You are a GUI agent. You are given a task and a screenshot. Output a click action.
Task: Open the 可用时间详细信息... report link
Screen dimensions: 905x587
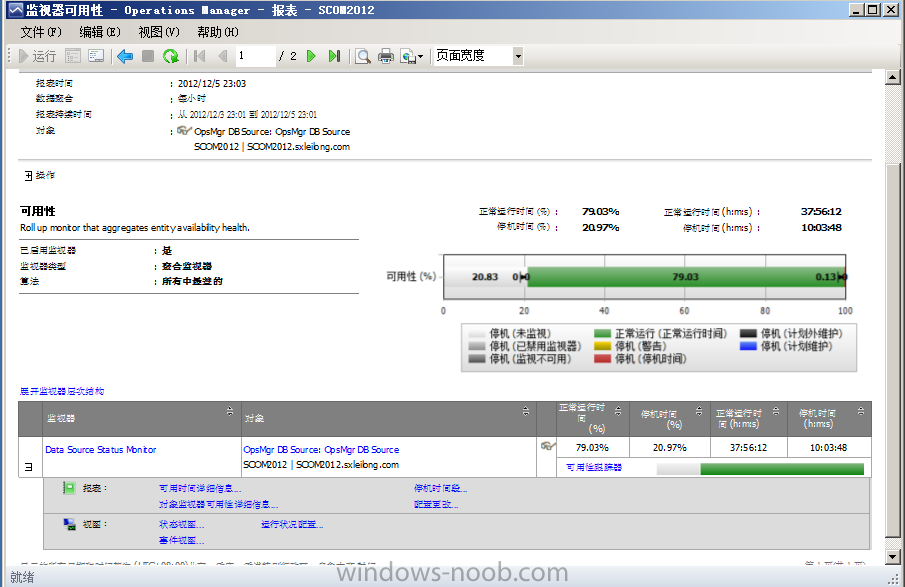(200, 488)
